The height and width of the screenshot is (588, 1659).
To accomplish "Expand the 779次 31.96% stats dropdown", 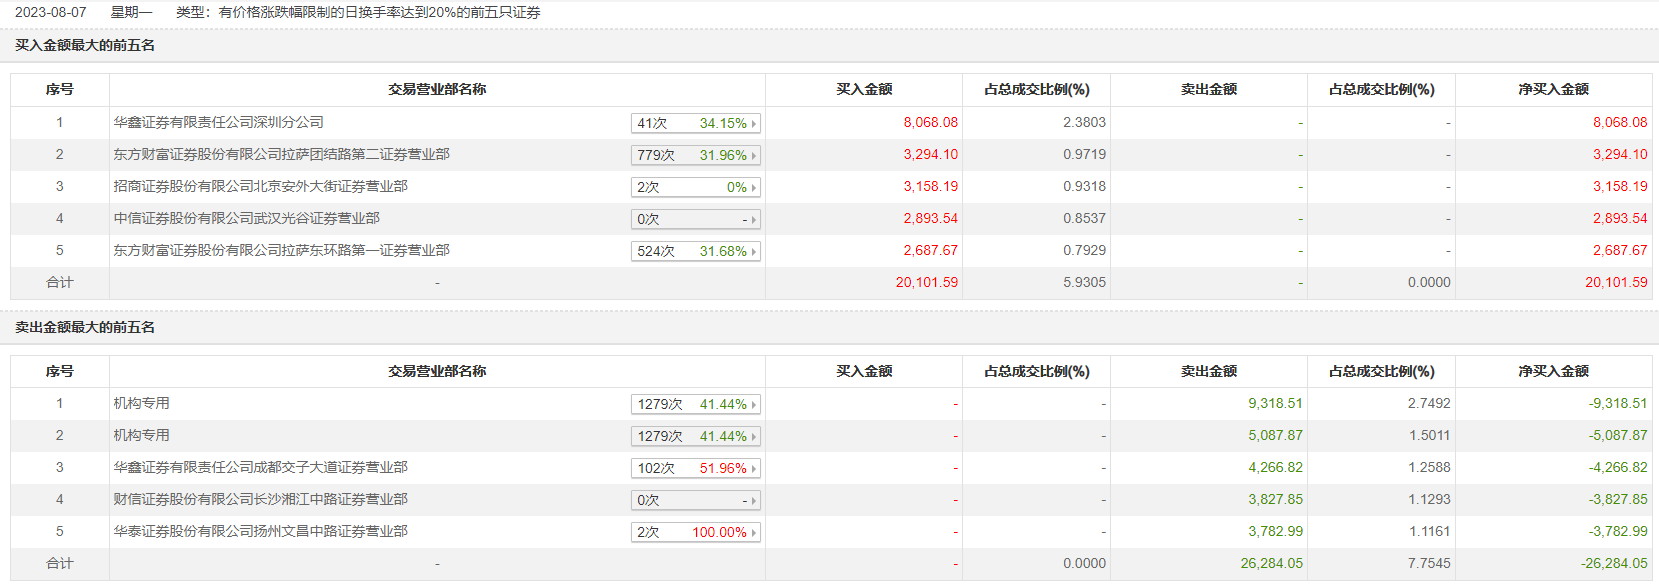I will [x=696, y=155].
